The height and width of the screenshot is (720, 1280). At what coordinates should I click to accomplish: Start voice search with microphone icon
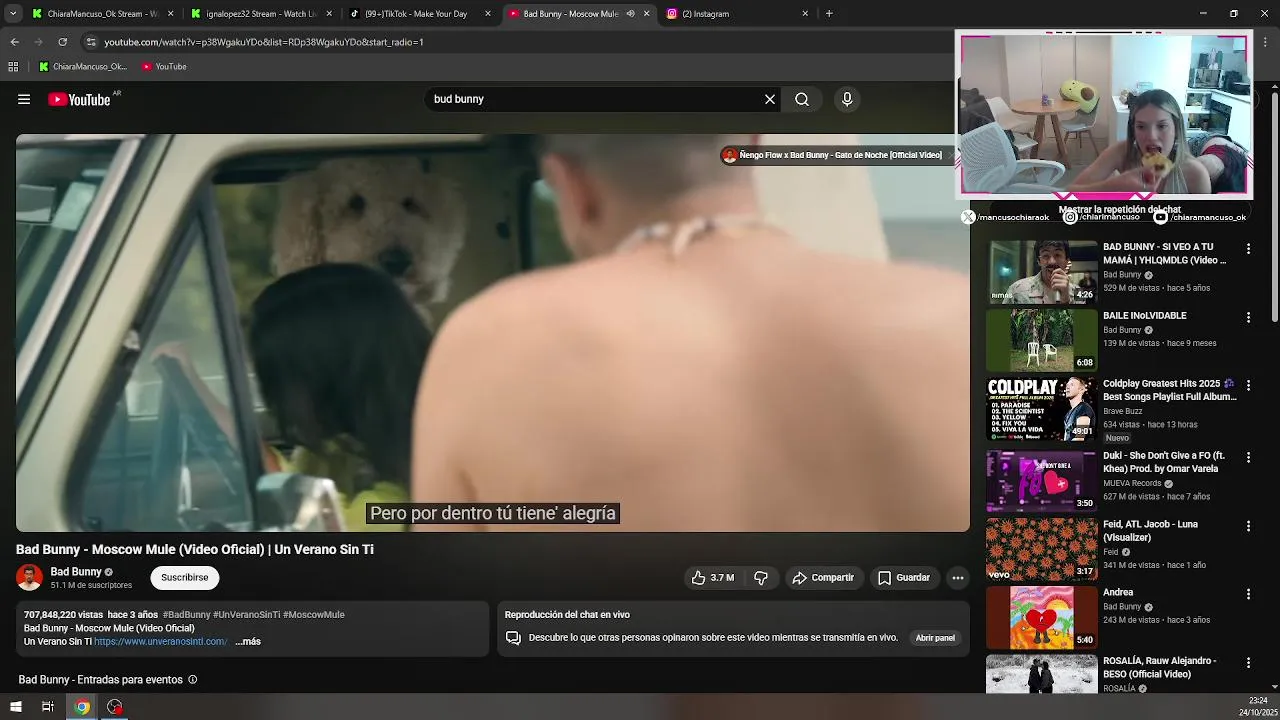(847, 99)
